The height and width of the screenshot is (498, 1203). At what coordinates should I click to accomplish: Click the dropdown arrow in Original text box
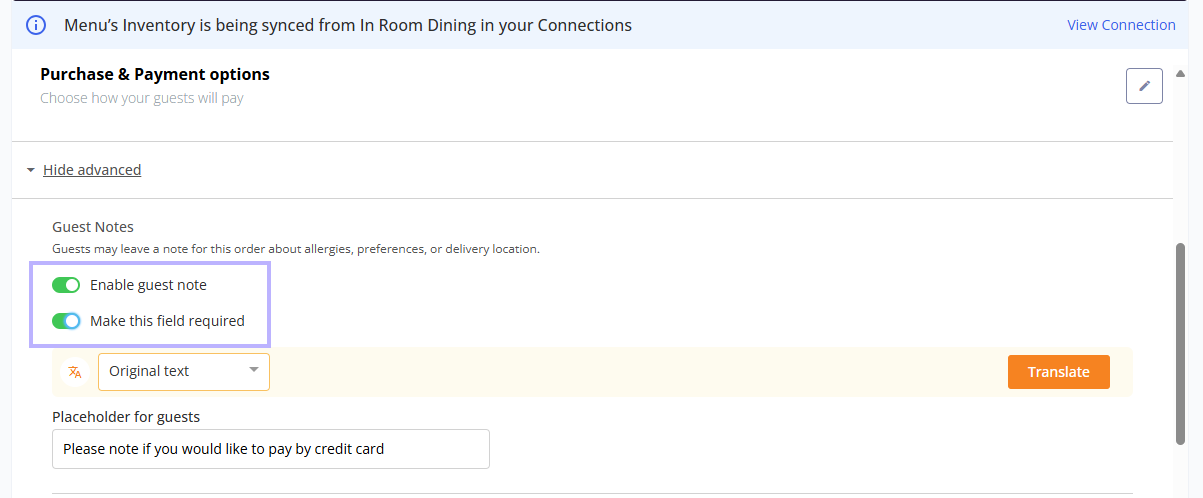click(x=254, y=371)
